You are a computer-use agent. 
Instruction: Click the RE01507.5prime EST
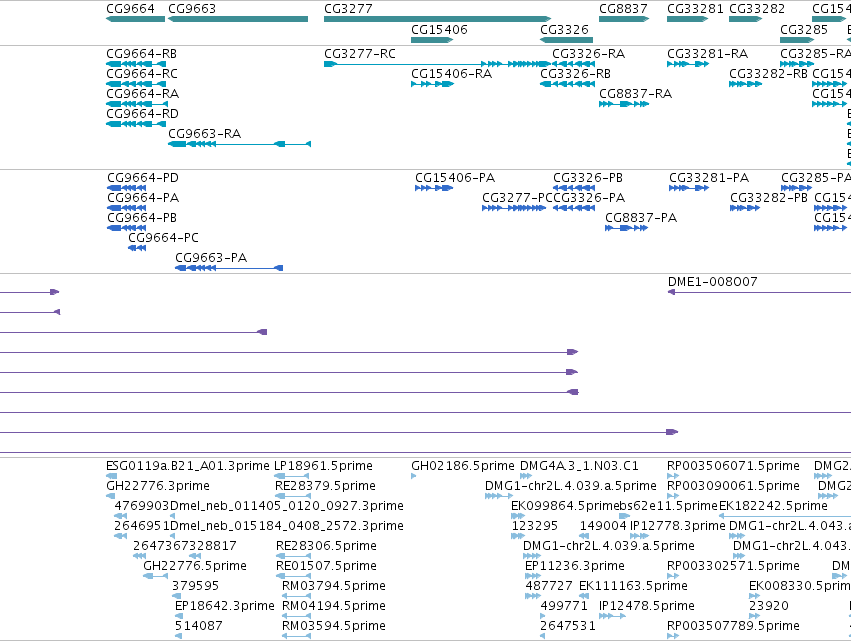[x=294, y=576]
